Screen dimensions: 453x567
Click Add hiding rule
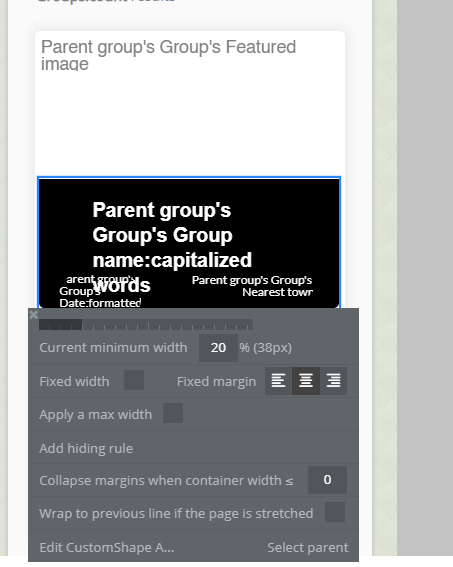click(x=86, y=448)
